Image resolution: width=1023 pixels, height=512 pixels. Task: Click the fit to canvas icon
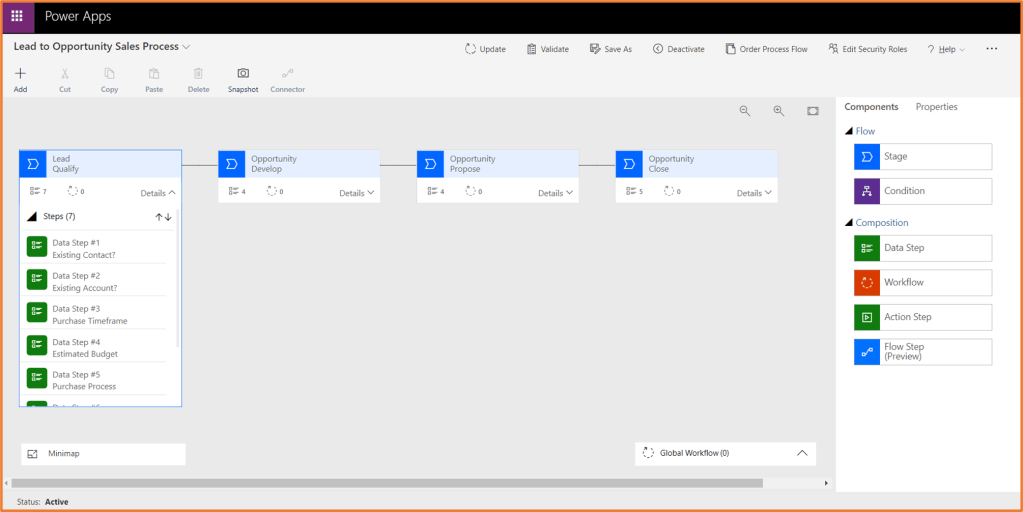pos(813,111)
